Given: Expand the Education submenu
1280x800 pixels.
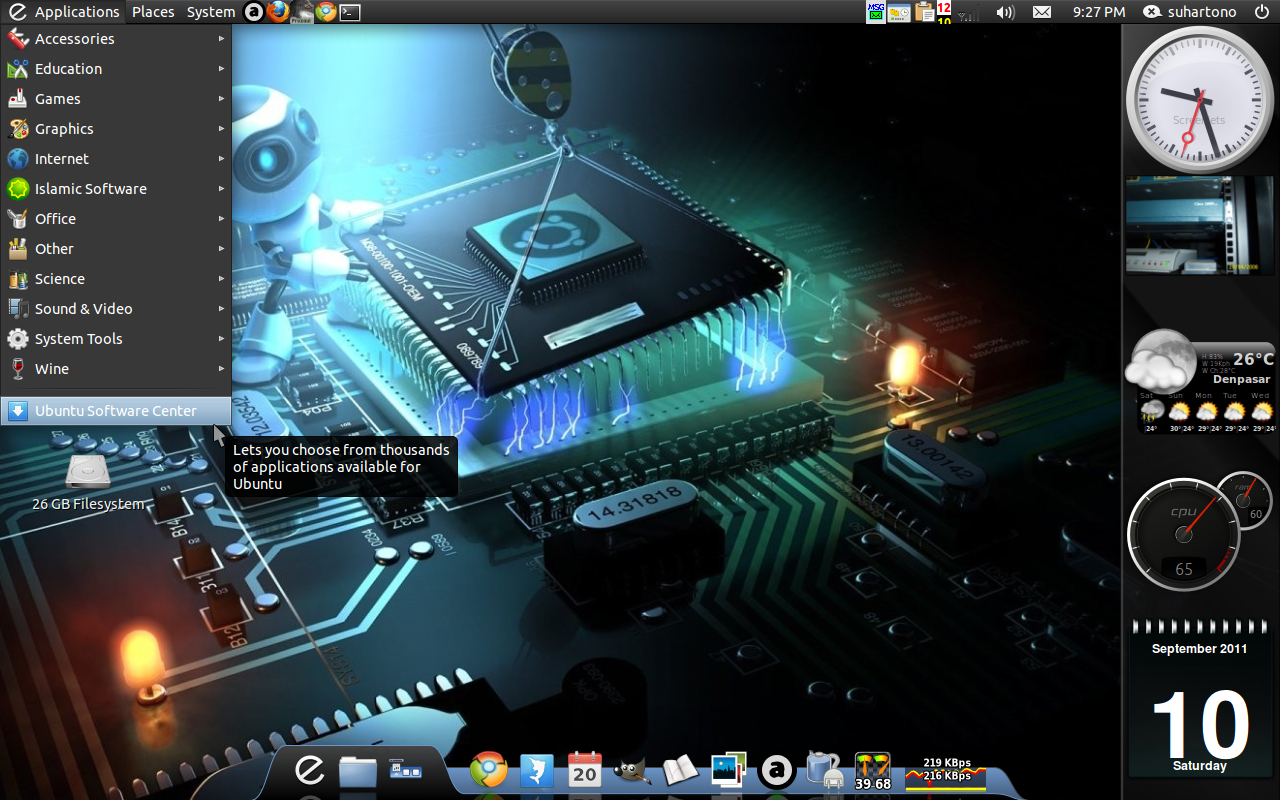Looking at the screenshot, I should coord(116,69).
